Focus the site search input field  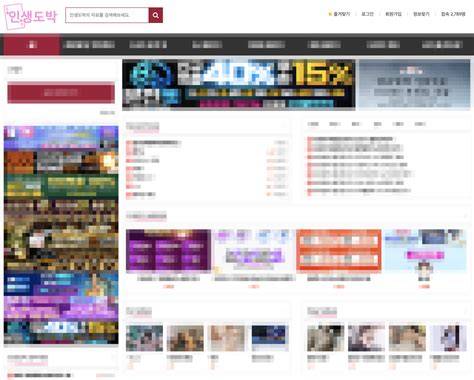click(x=107, y=15)
